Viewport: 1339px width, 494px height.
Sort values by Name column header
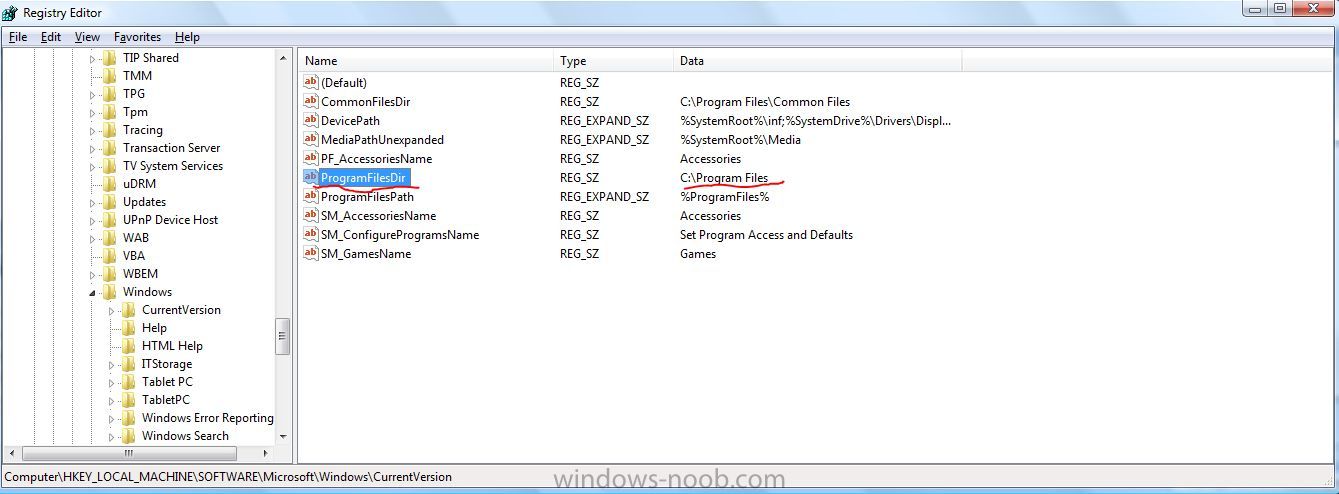coord(426,61)
